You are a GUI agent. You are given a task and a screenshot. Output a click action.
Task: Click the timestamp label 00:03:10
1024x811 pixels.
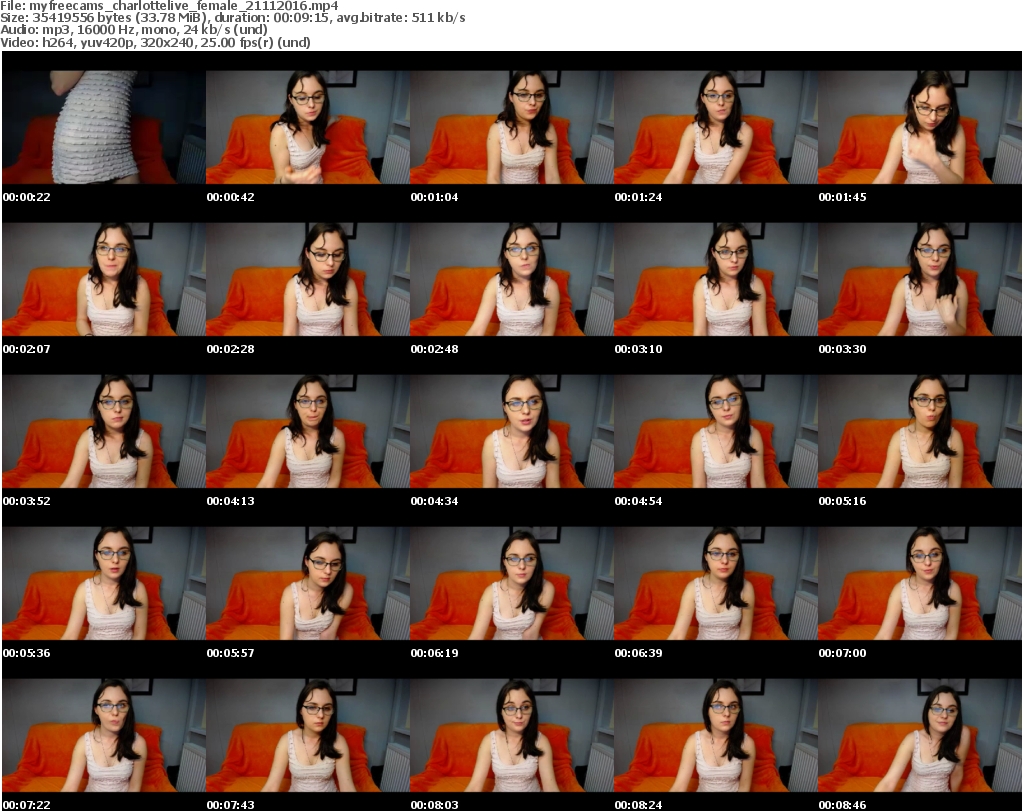coord(638,349)
